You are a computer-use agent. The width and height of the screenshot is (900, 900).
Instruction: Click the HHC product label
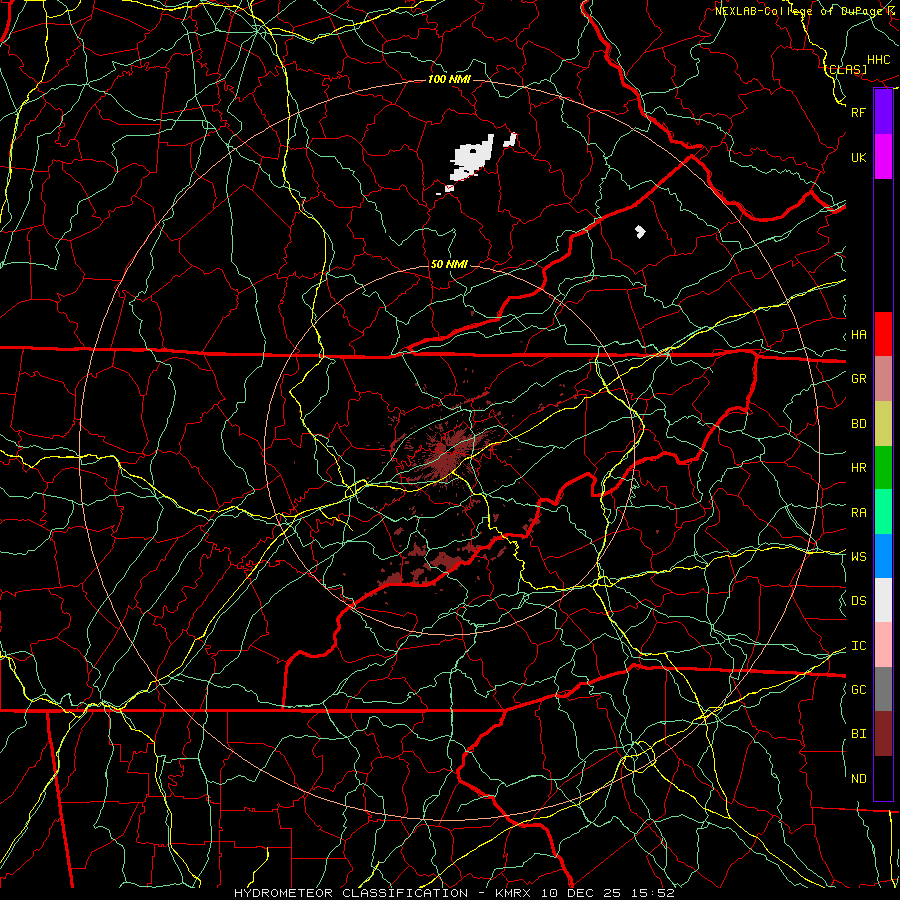tap(879, 60)
